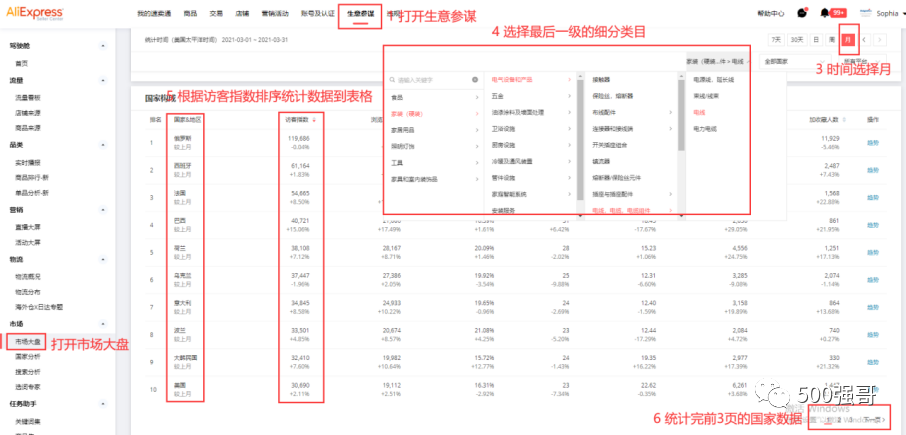Open 趋势 for the 法国 row
This screenshot has height=435, width=906.
tap(872, 198)
